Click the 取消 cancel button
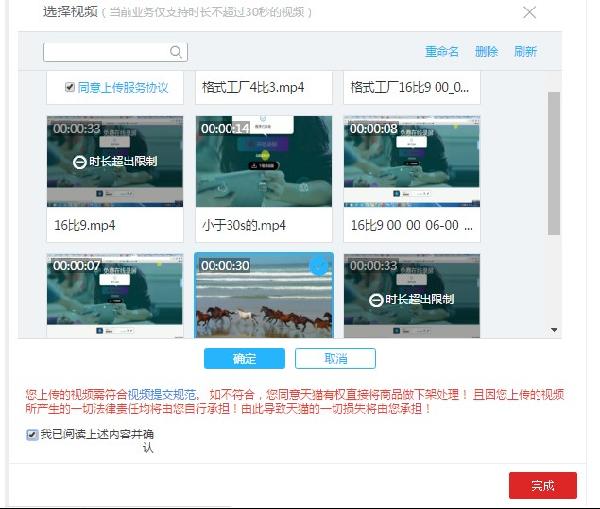 (335, 359)
